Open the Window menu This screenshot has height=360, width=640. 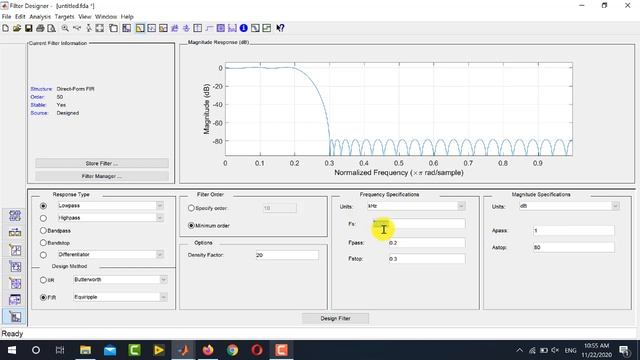pyautogui.click(x=106, y=17)
